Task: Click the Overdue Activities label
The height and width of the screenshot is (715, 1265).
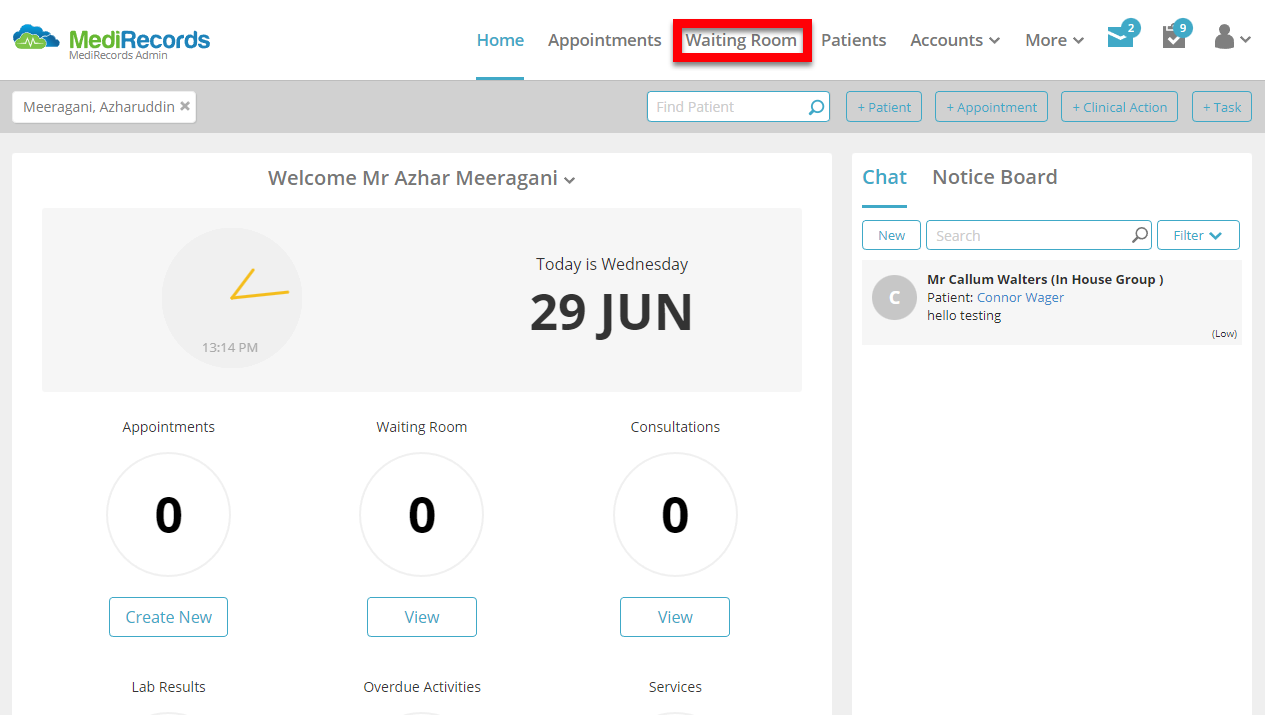Action: coord(422,687)
